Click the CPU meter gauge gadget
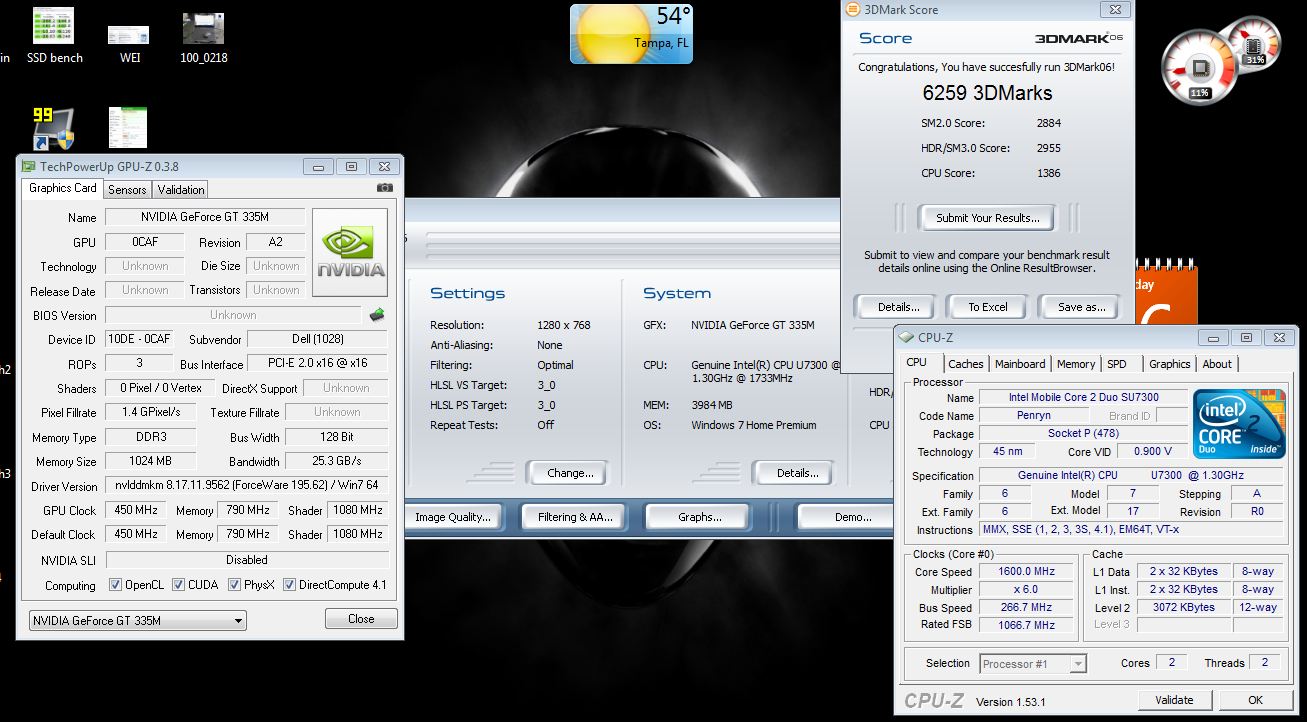 click(x=1199, y=67)
